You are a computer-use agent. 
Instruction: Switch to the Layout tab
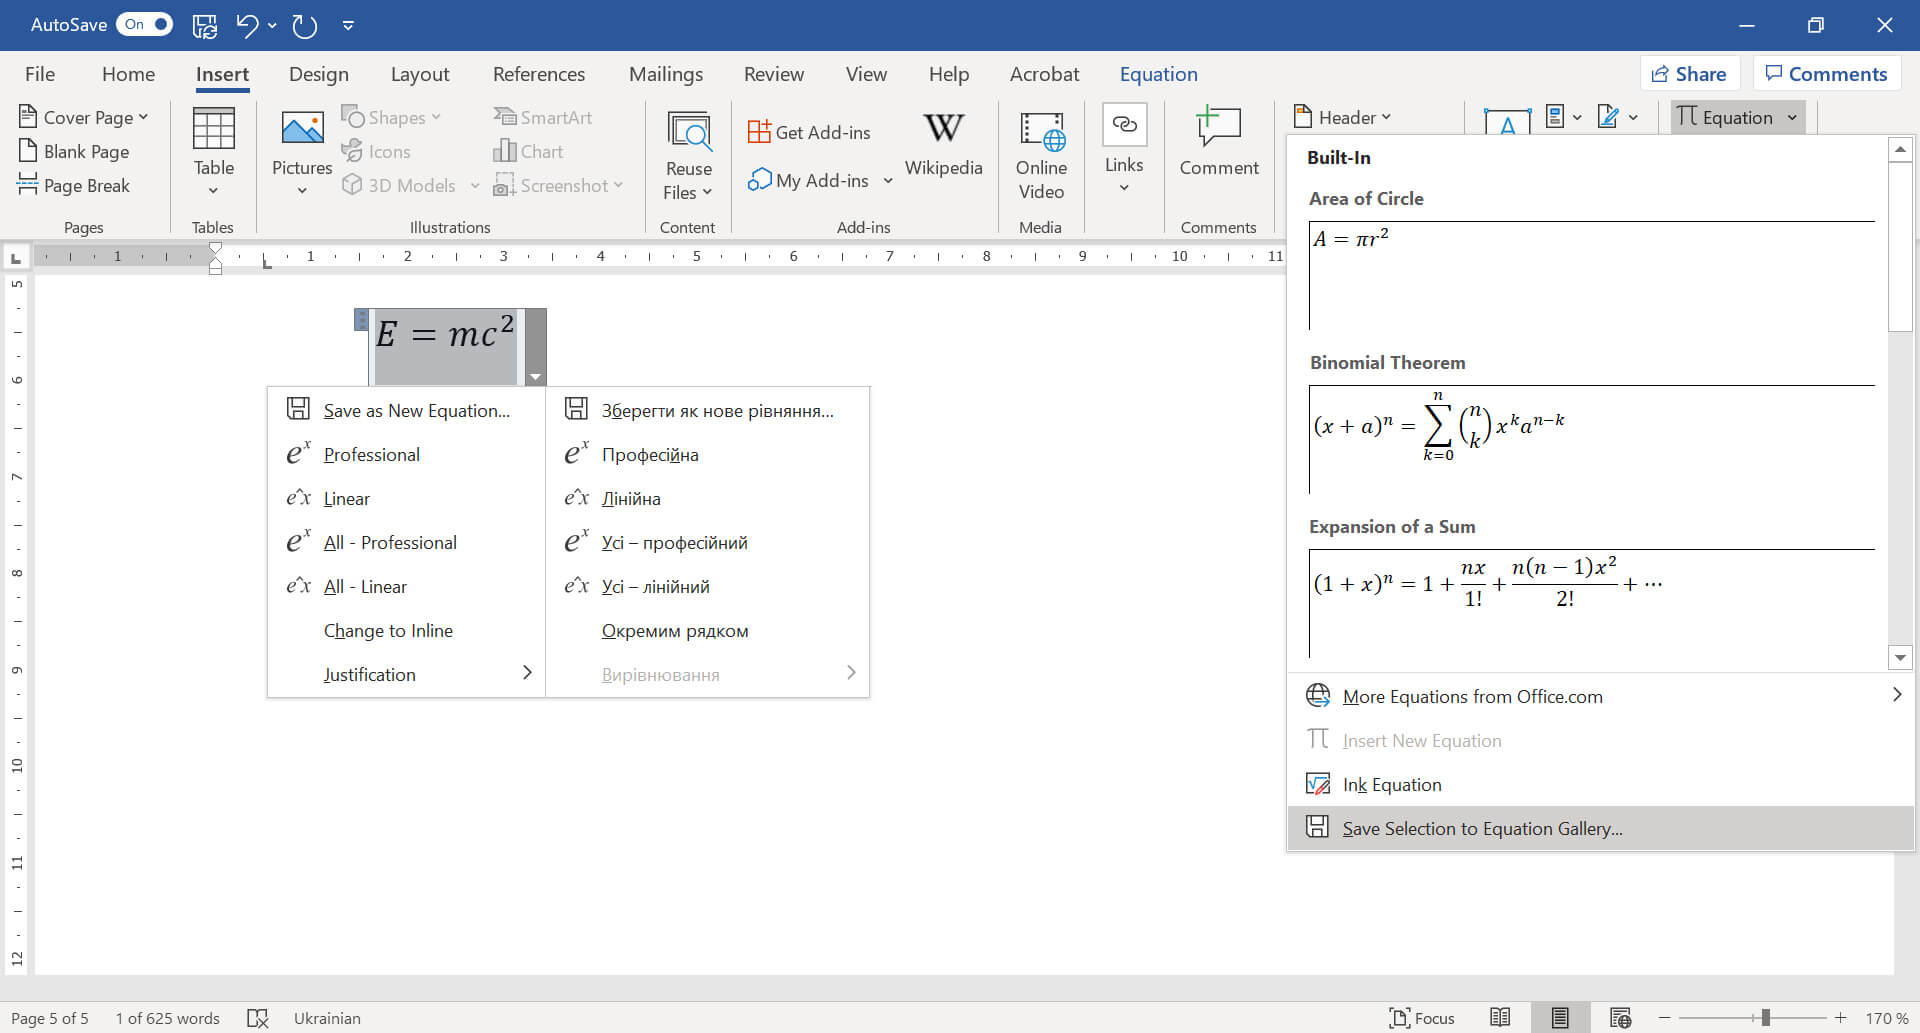click(x=419, y=74)
